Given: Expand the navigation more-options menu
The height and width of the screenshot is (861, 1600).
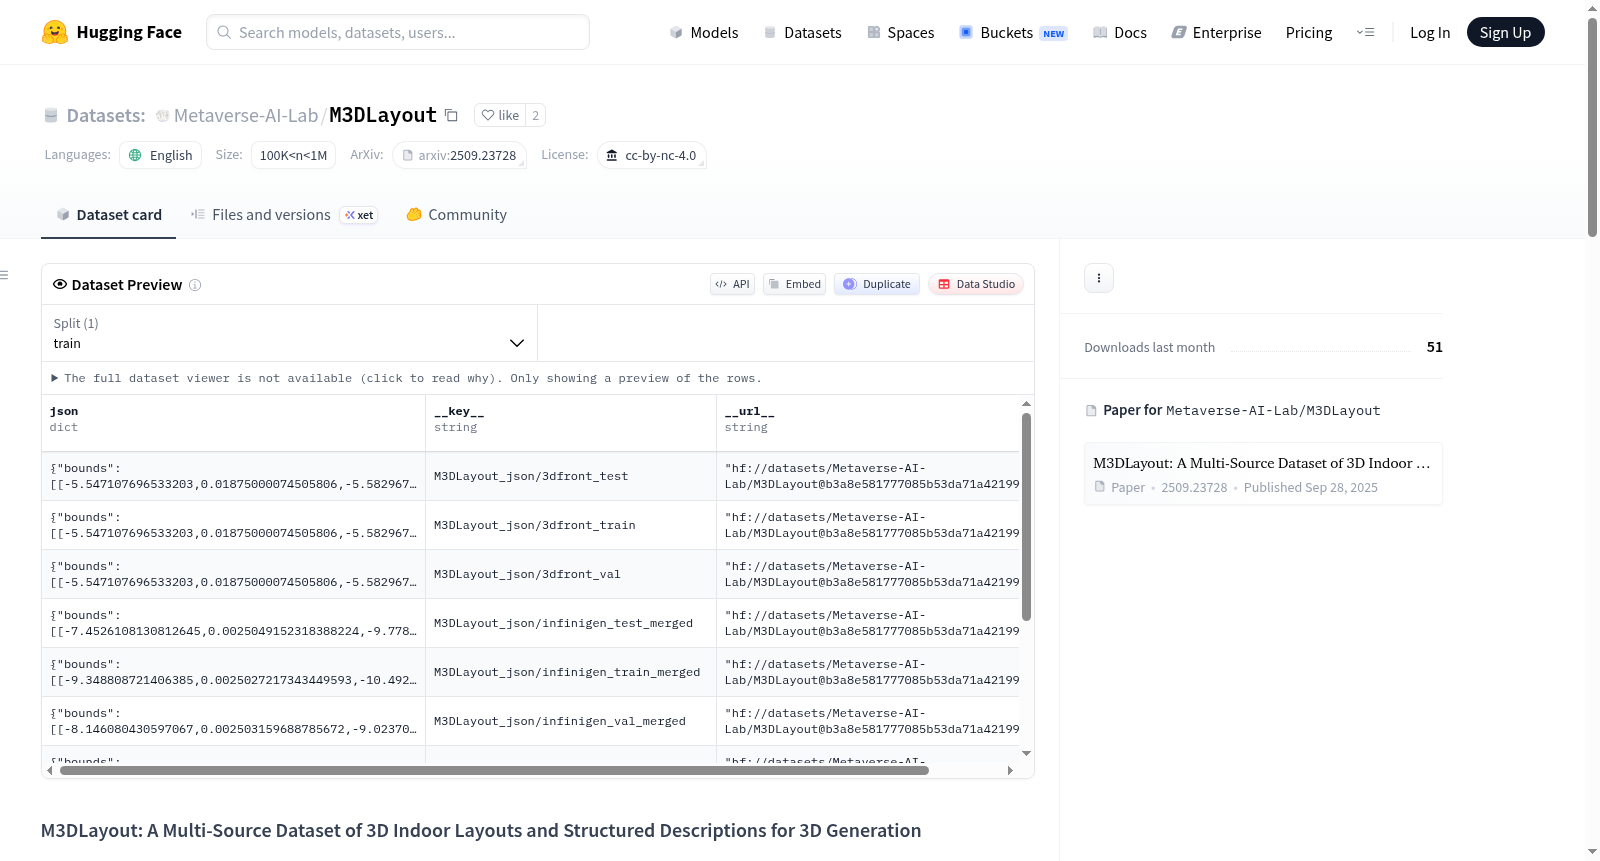Looking at the screenshot, I should point(1365,32).
